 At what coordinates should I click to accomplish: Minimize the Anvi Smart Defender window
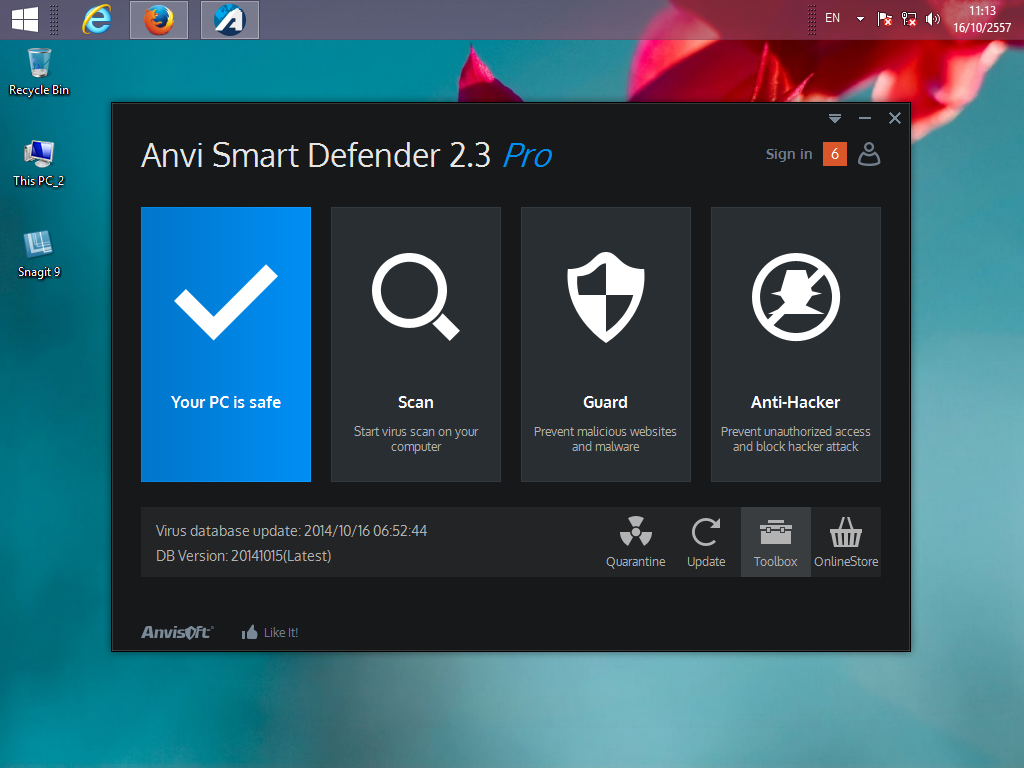[865, 118]
